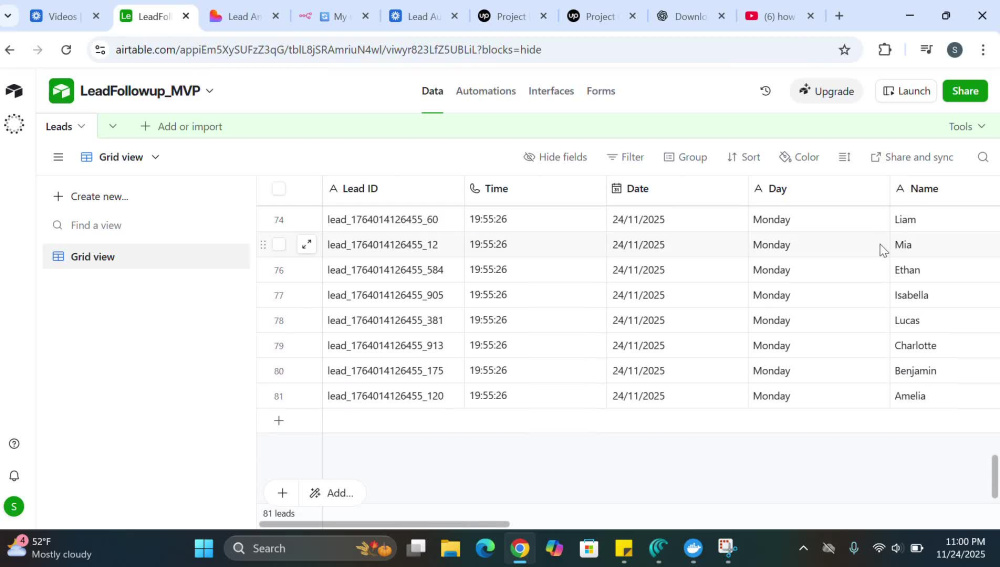Image resolution: width=1000 pixels, height=567 pixels.
Task: Show hidden system tray icons
Action: (803, 549)
